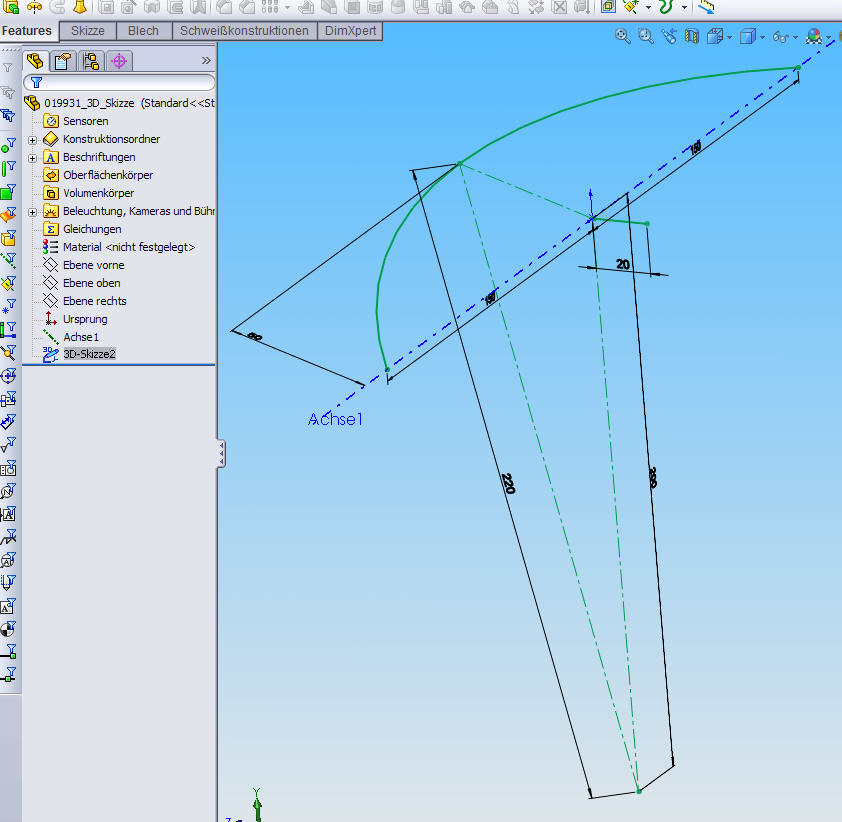Select 3D-Skizze2 in the feature tree
842x822 pixels.
89,354
